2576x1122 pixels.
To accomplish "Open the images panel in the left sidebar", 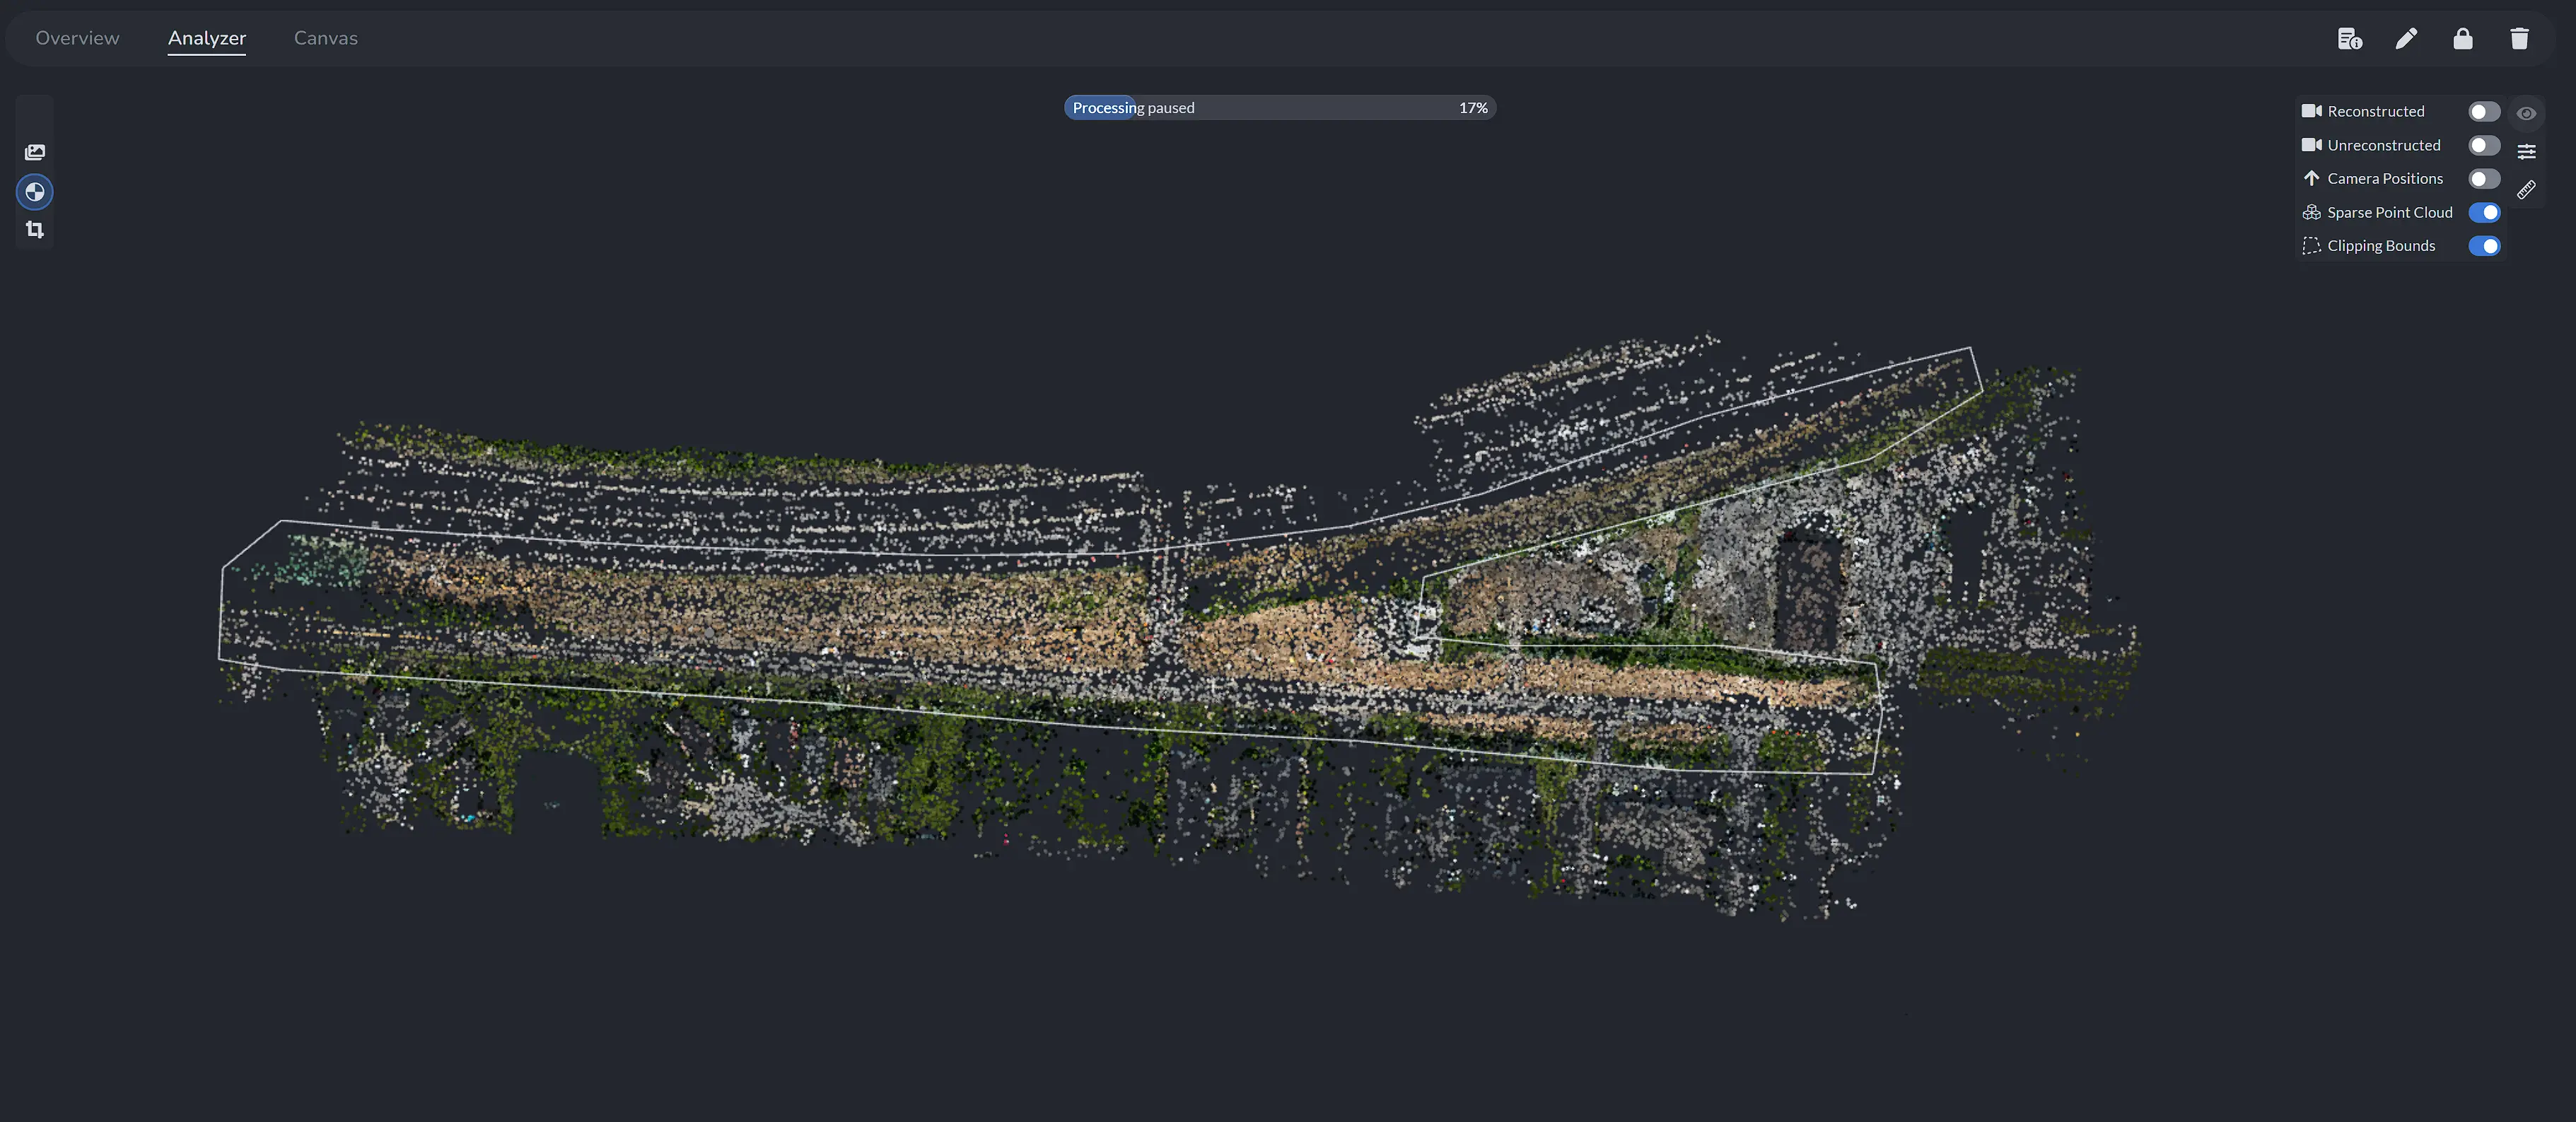I will pyautogui.click(x=34, y=151).
